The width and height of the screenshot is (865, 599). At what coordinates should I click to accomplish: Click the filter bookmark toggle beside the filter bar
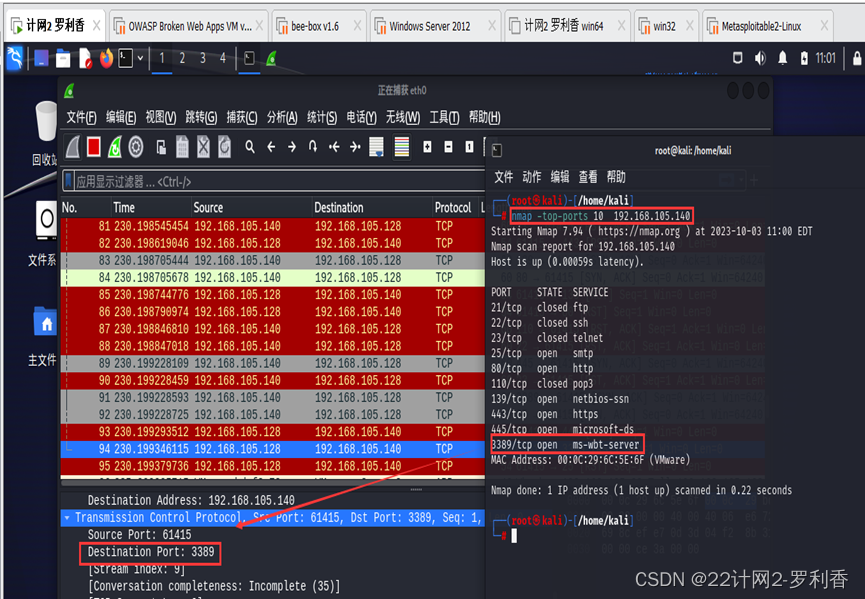point(67,180)
